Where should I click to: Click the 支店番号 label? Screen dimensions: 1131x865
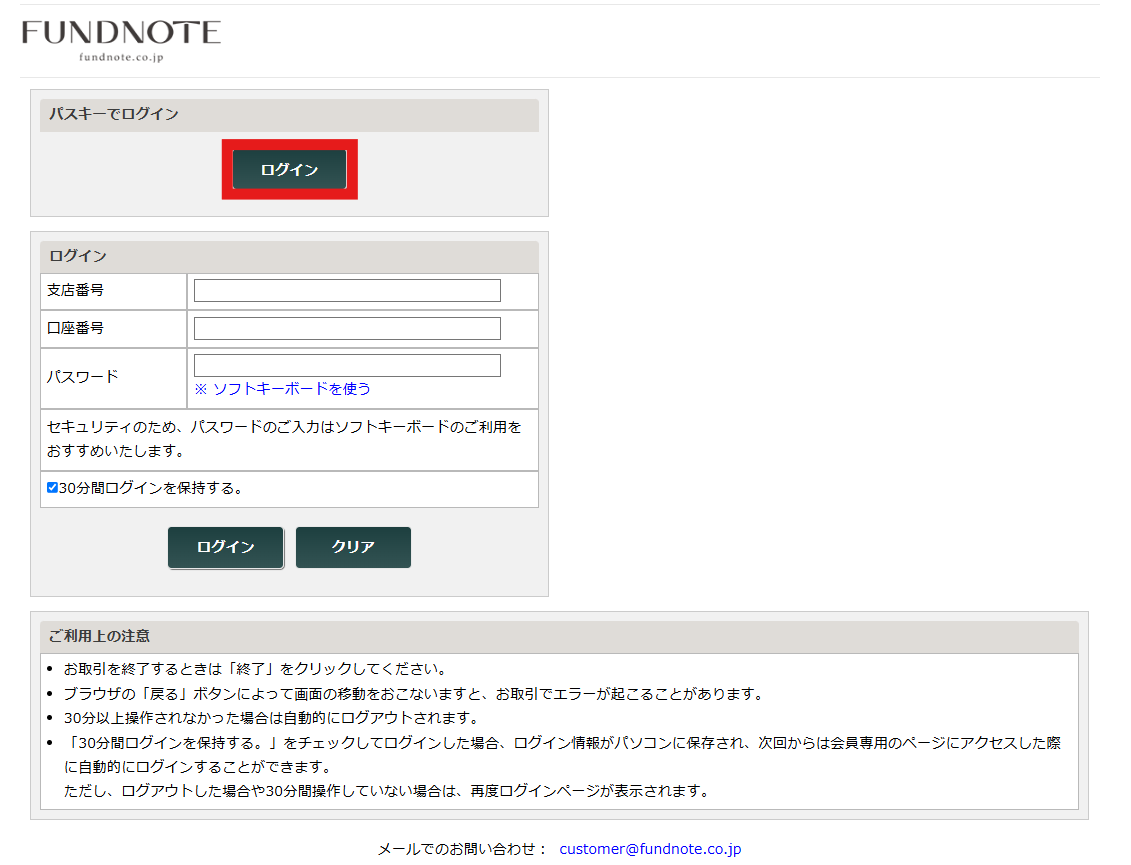click(x=76, y=290)
